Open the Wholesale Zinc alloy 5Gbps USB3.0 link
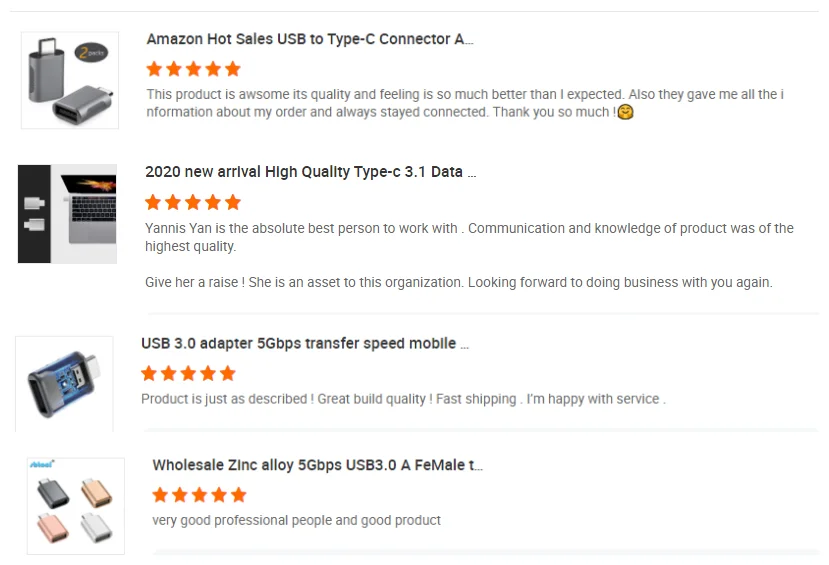Viewport: 829px width, 565px height. [x=317, y=465]
